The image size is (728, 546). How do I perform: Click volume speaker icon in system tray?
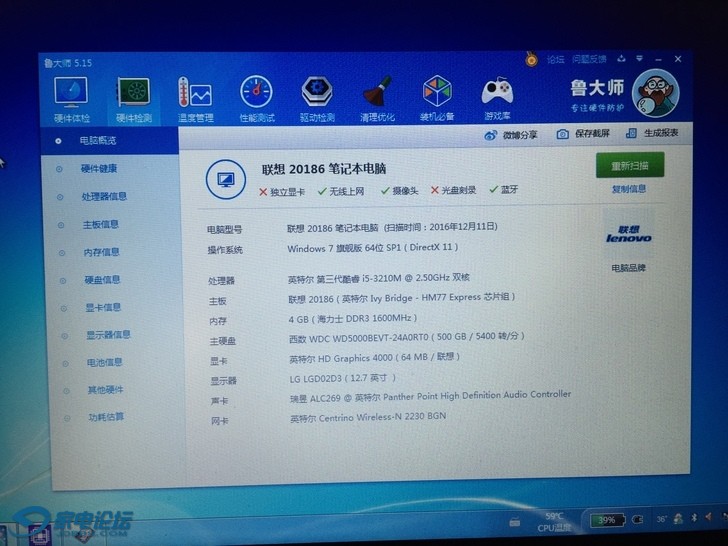[709, 517]
